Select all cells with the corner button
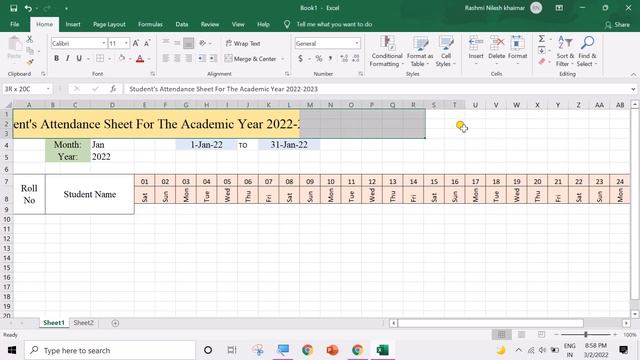The height and width of the screenshot is (360, 640). (x=8, y=105)
